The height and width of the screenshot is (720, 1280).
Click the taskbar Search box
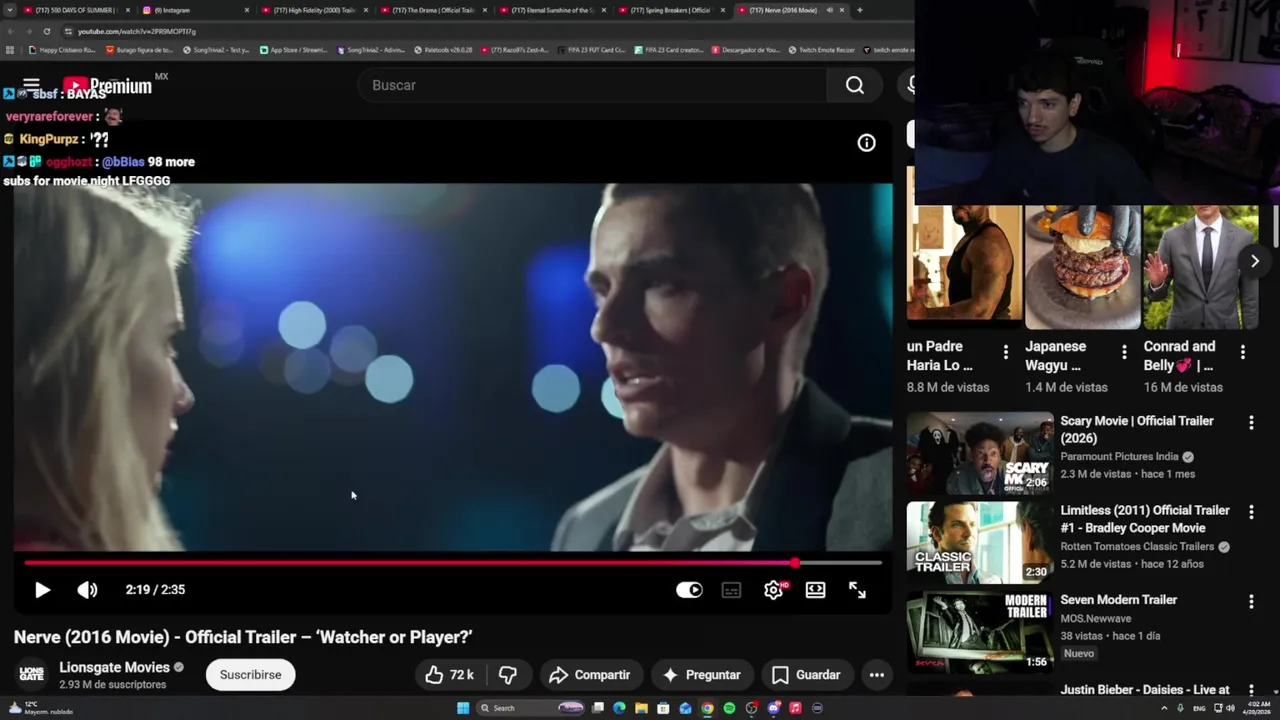pyautogui.click(x=530, y=708)
